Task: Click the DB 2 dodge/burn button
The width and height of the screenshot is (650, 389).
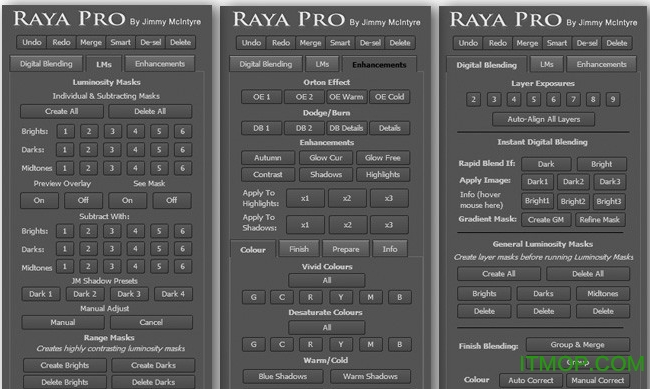Action: coord(304,128)
